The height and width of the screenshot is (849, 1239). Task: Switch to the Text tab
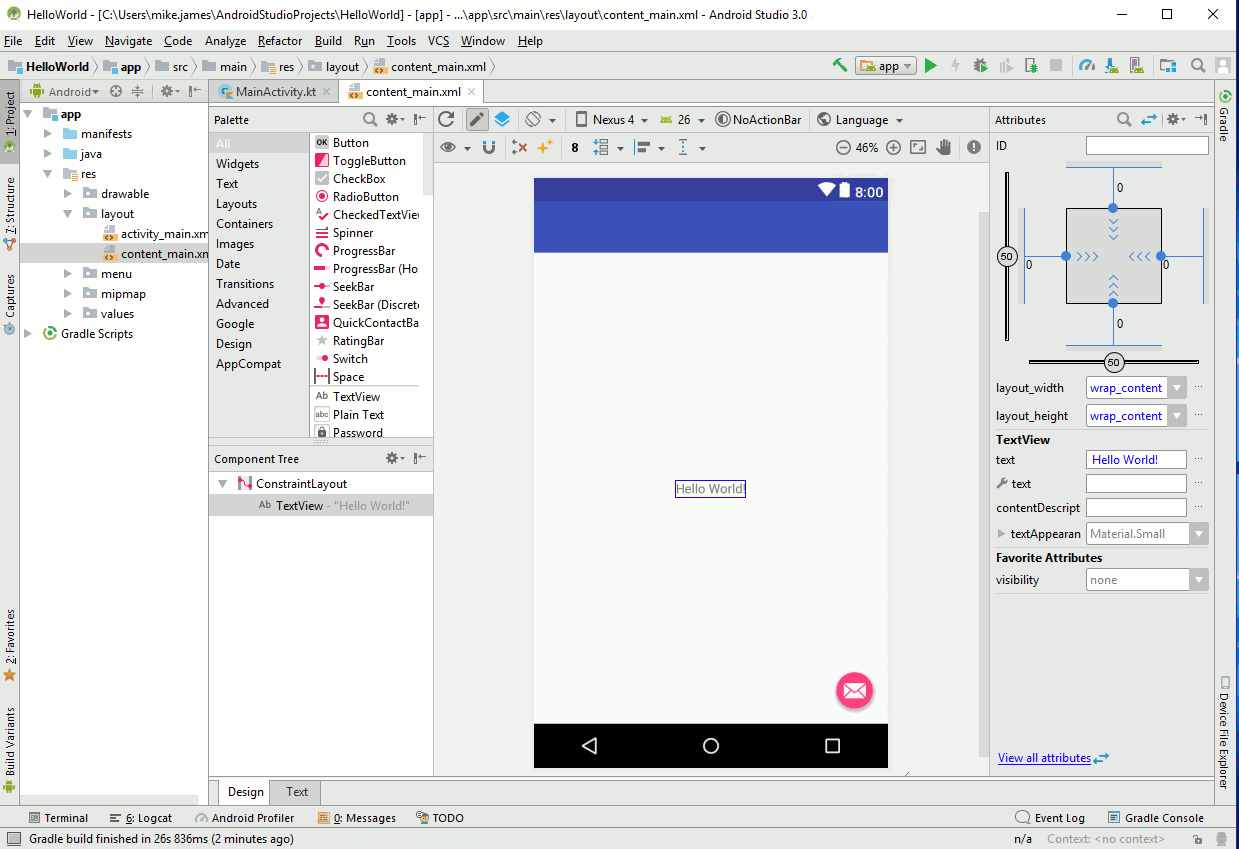tap(297, 792)
